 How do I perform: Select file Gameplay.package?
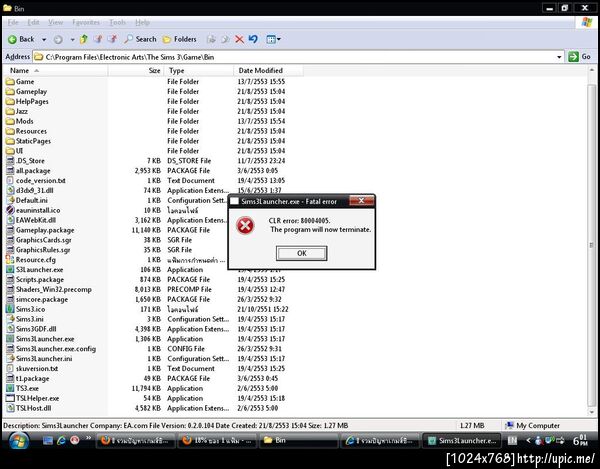coord(45,230)
